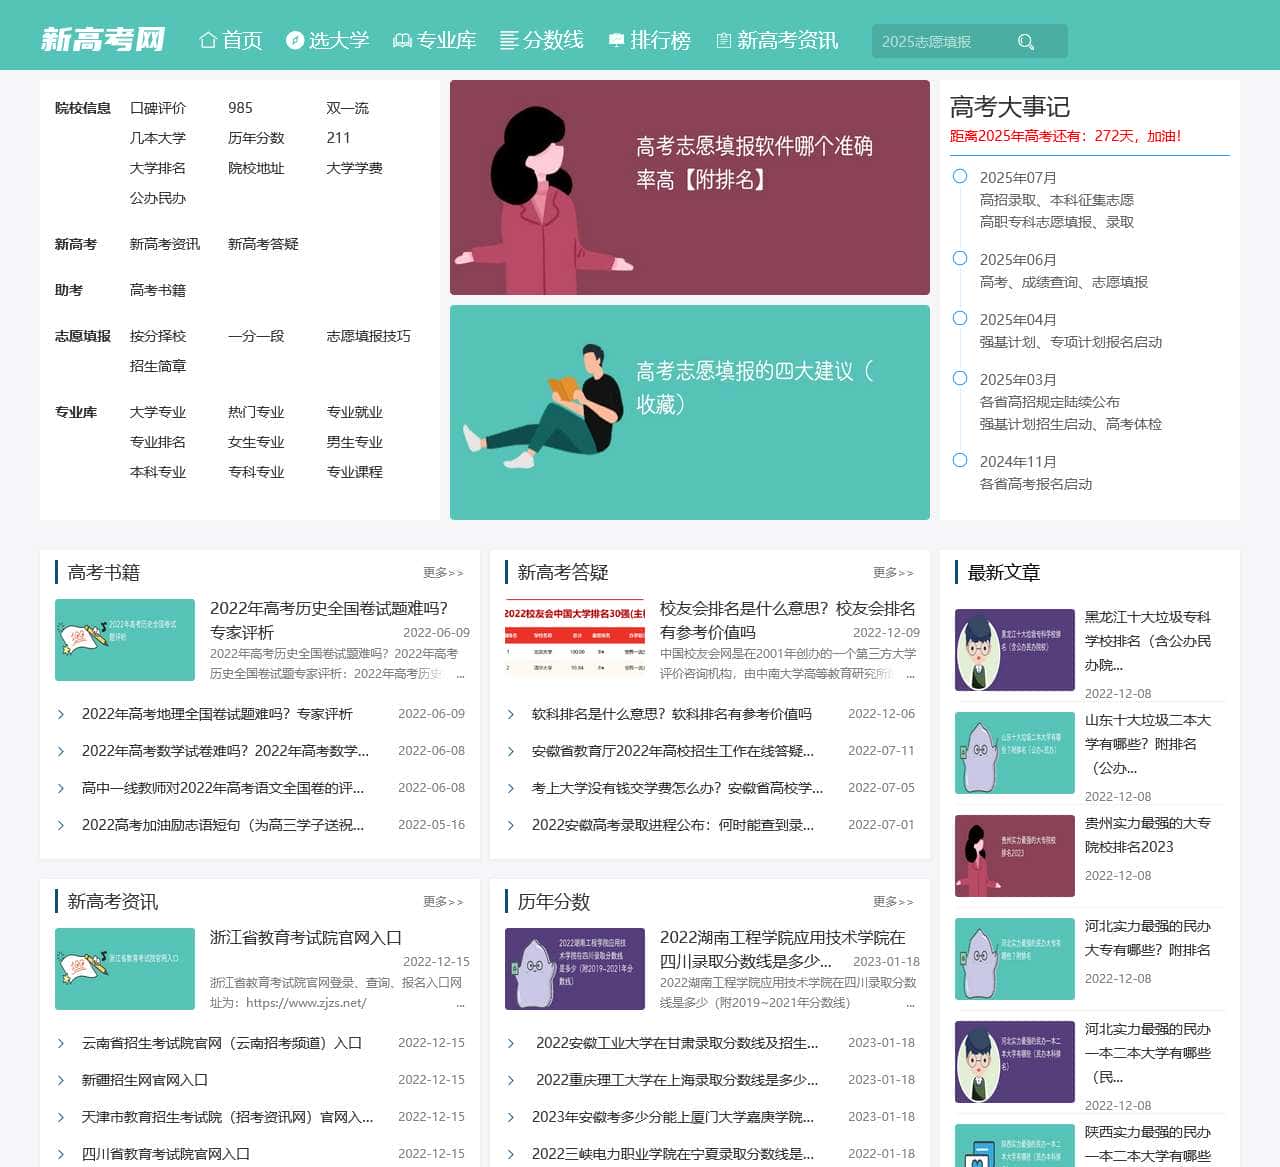The image size is (1280, 1167).
Task: Expand the 软科排名是什么意思 entry chevron
Action: point(509,715)
